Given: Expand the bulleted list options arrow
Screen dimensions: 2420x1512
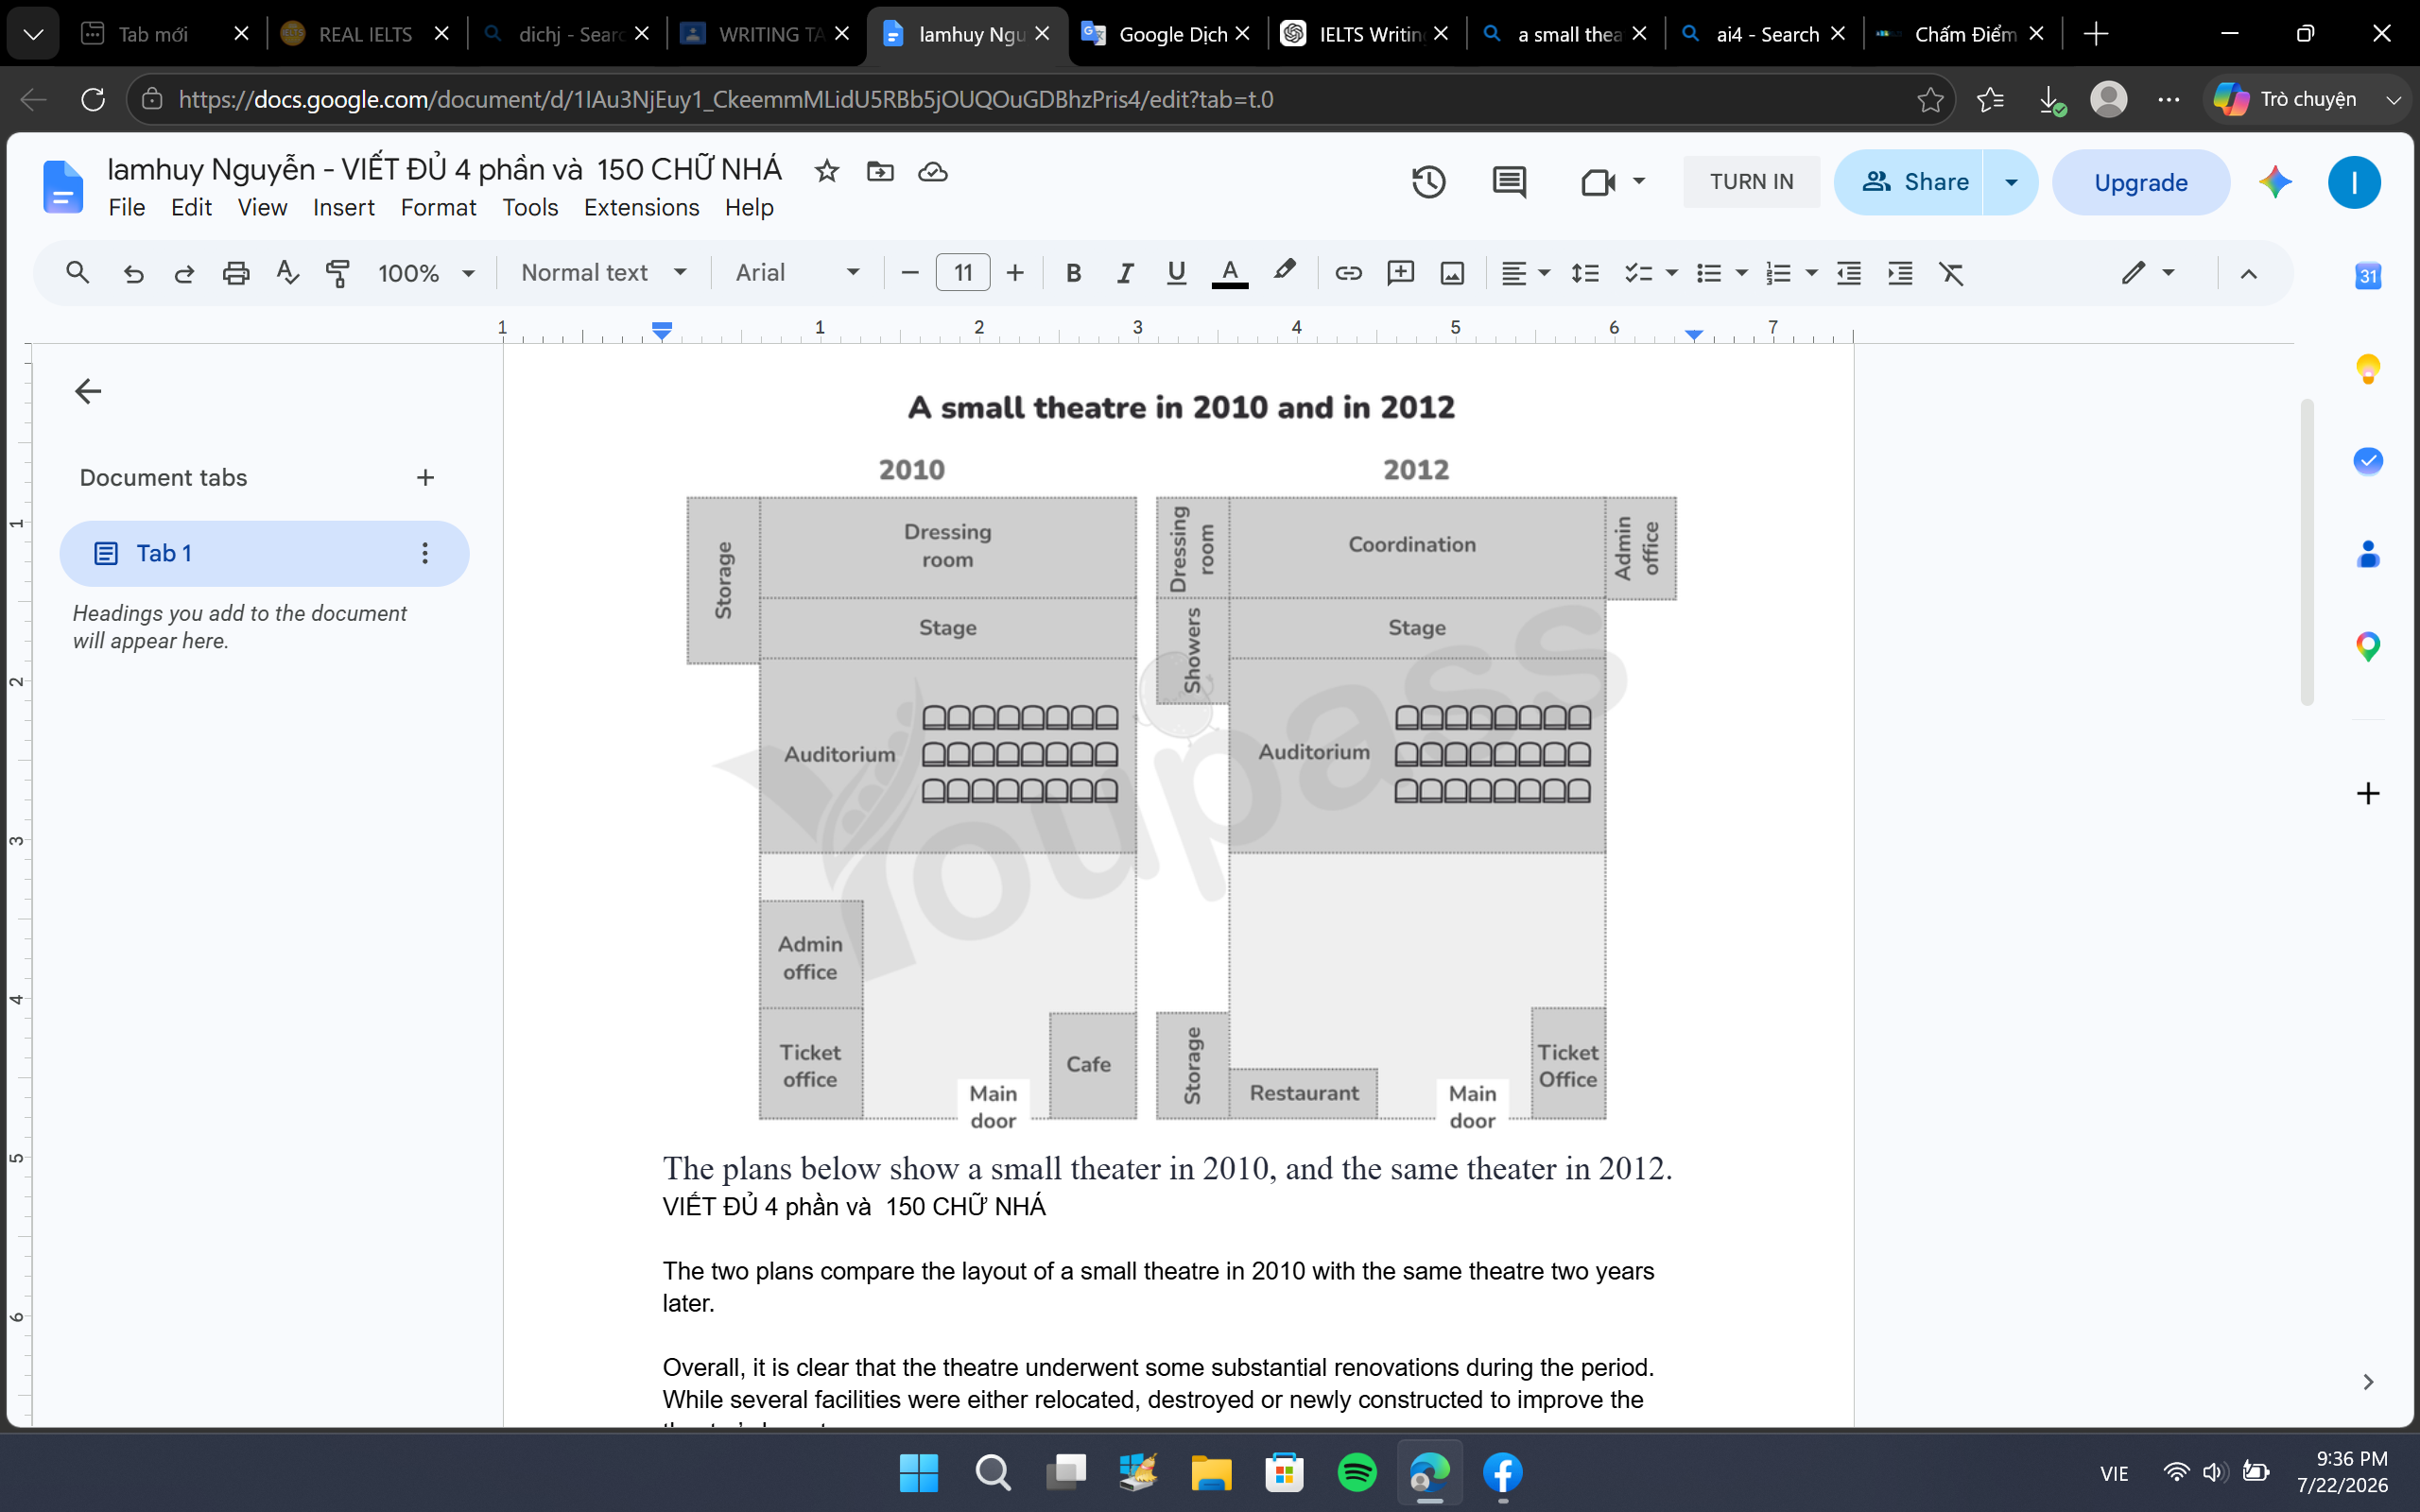Looking at the screenshot, I should point(1741,273).
